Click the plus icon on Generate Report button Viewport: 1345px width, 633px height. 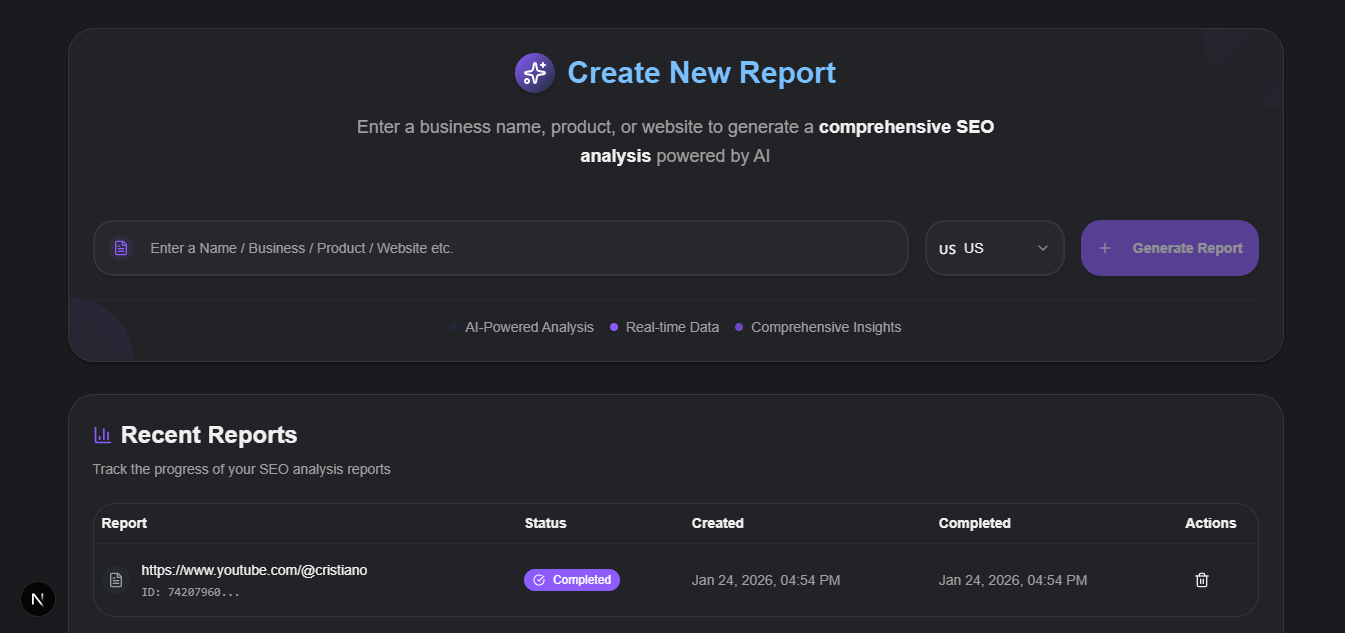point(1104,247)
